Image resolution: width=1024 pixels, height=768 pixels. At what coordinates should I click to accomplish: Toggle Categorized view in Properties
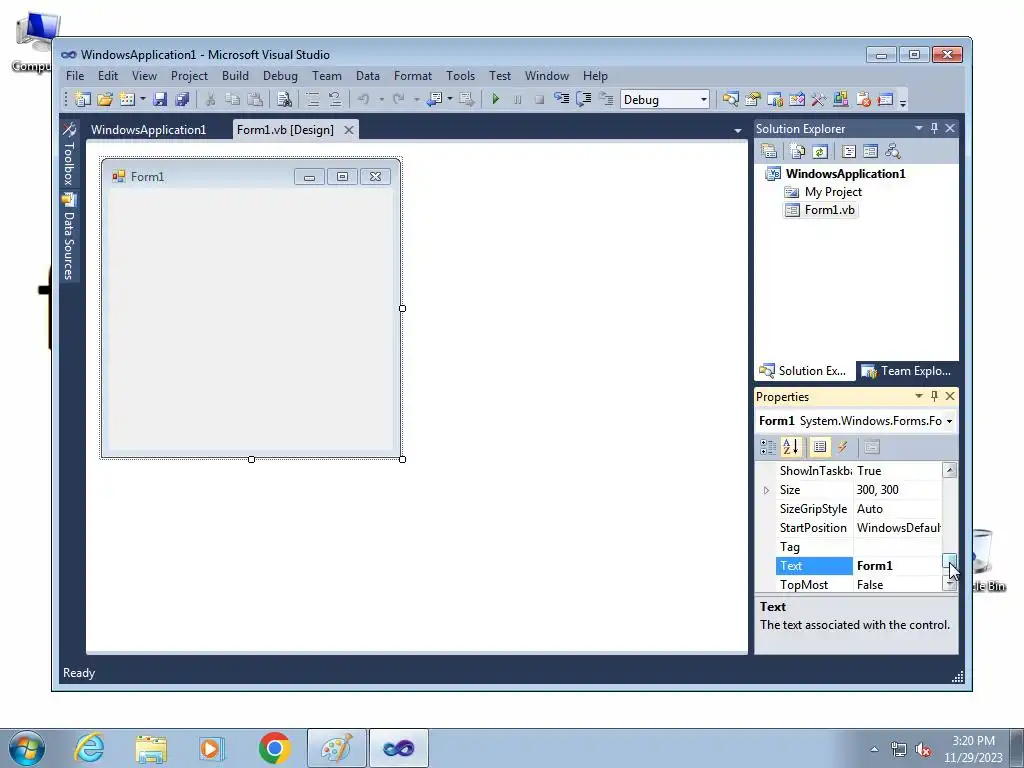point(768,447)
